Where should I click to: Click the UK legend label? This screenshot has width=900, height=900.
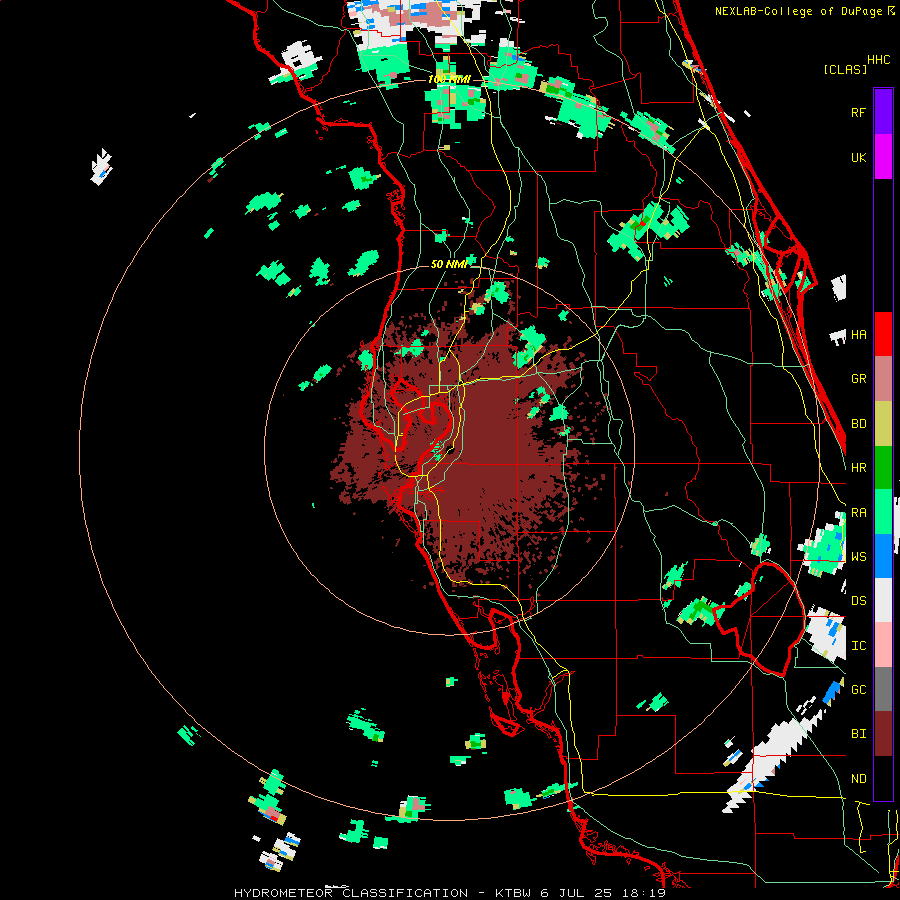point(858,157)
